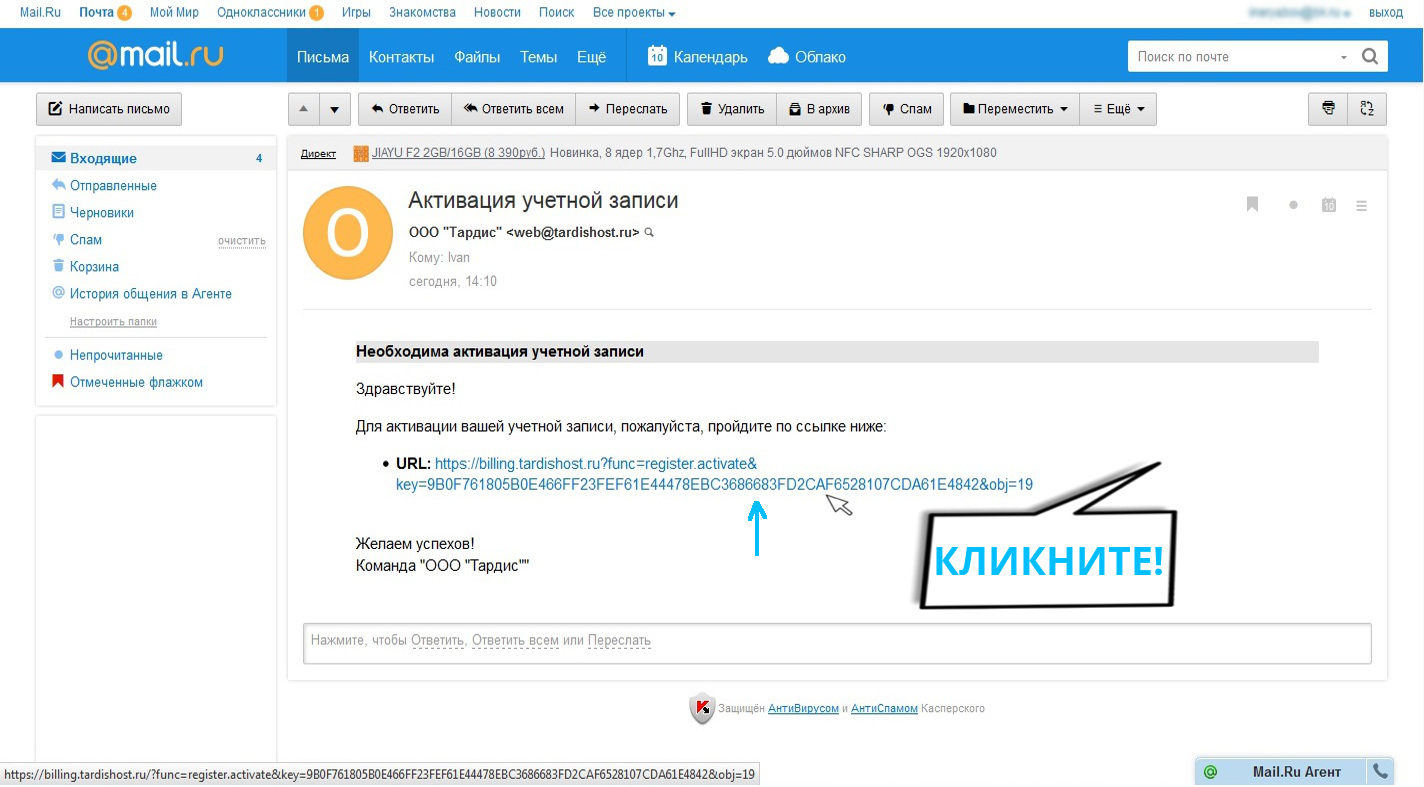The width and height of the screenshot is (1424, 787).
Task: Click Ответить to reply to the sender
Action: coord(405,109)
